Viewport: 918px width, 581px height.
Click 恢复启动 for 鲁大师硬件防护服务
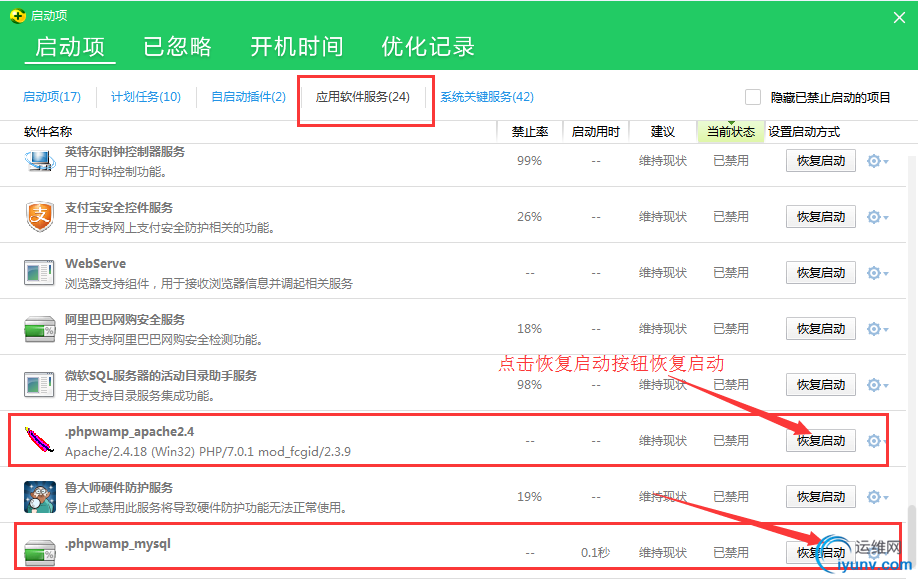pyautogui.click(x=820, y=497)
